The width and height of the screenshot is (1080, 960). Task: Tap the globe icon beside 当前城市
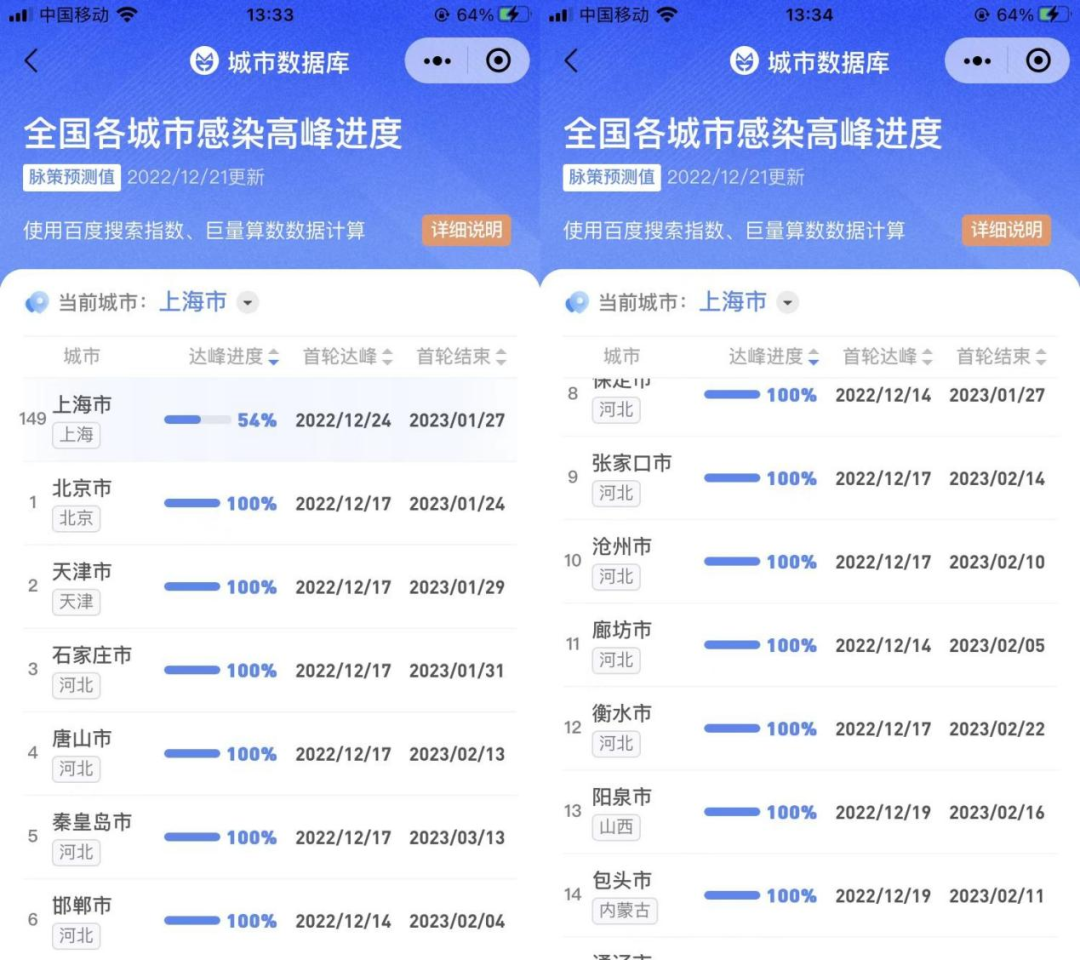tap(36, 302)
